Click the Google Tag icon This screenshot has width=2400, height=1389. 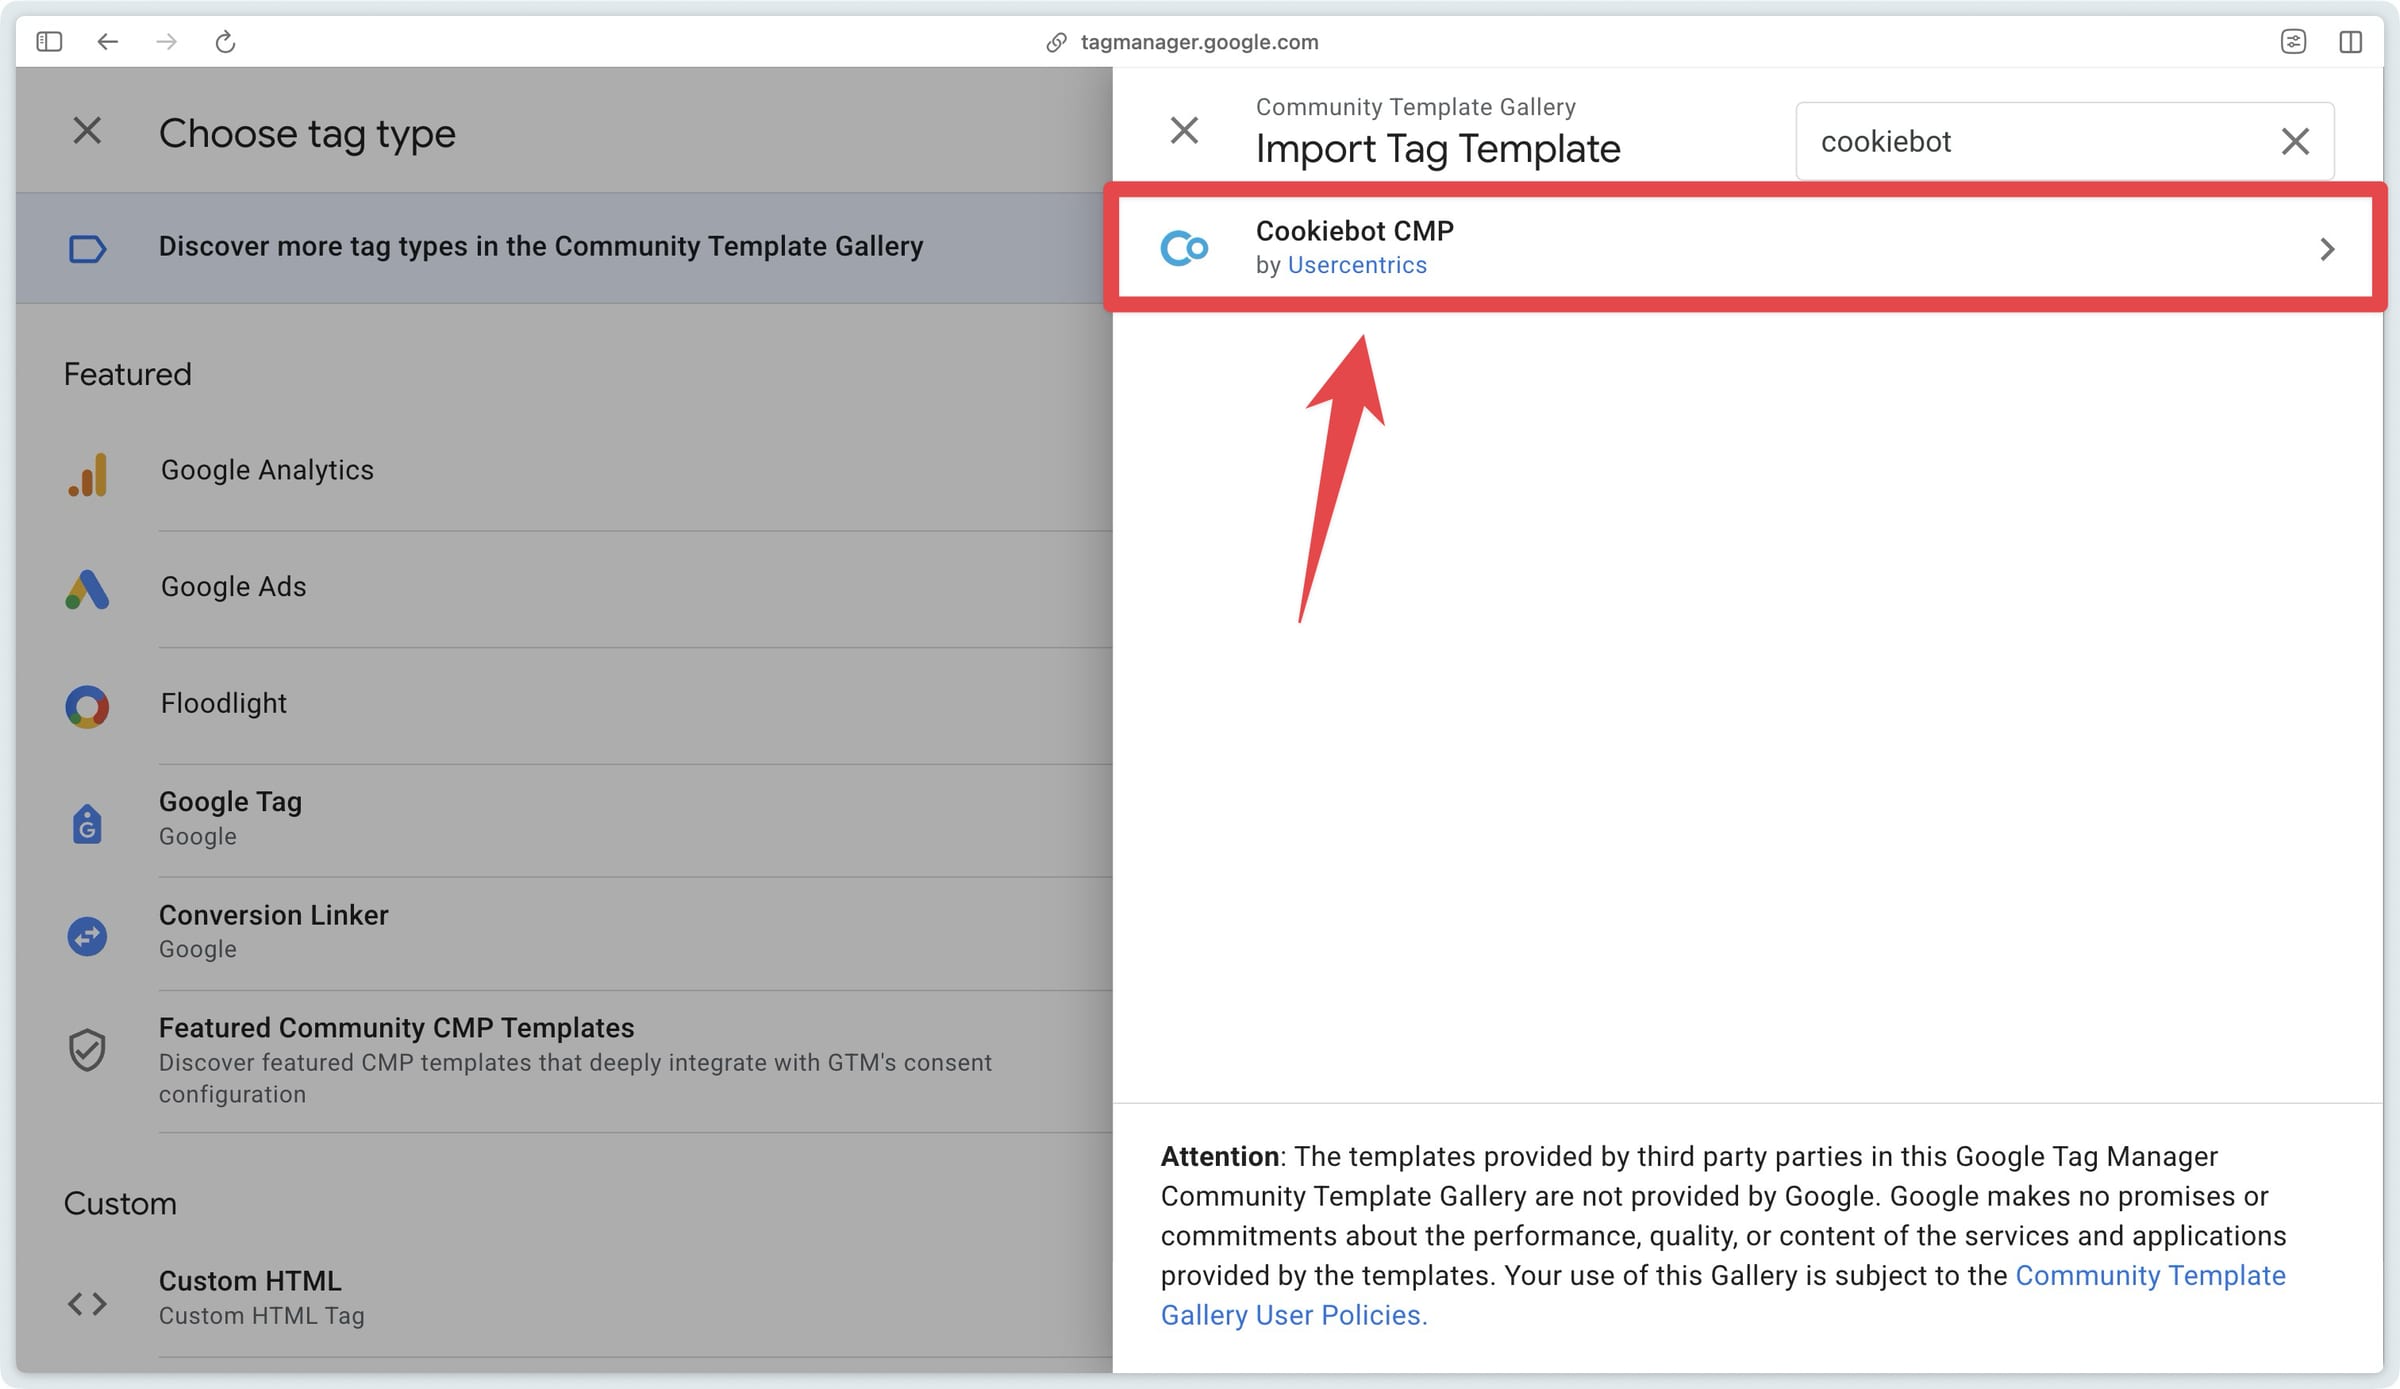(x=87, y=823)
